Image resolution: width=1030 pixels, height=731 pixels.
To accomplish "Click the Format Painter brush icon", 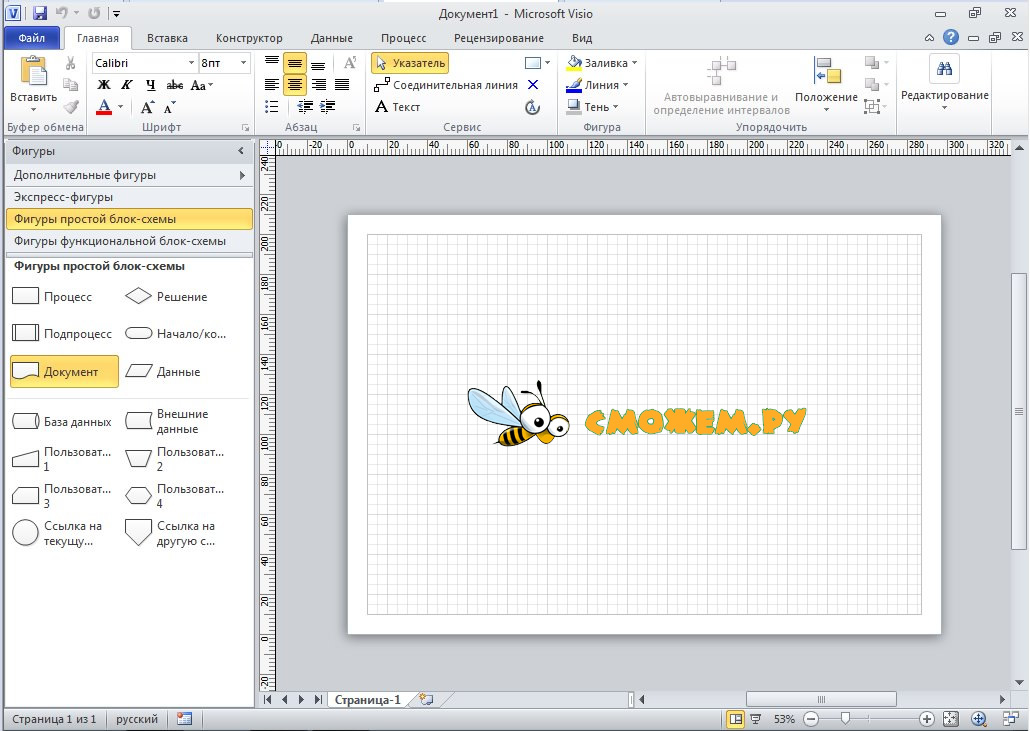I will [x=70, y=106].
